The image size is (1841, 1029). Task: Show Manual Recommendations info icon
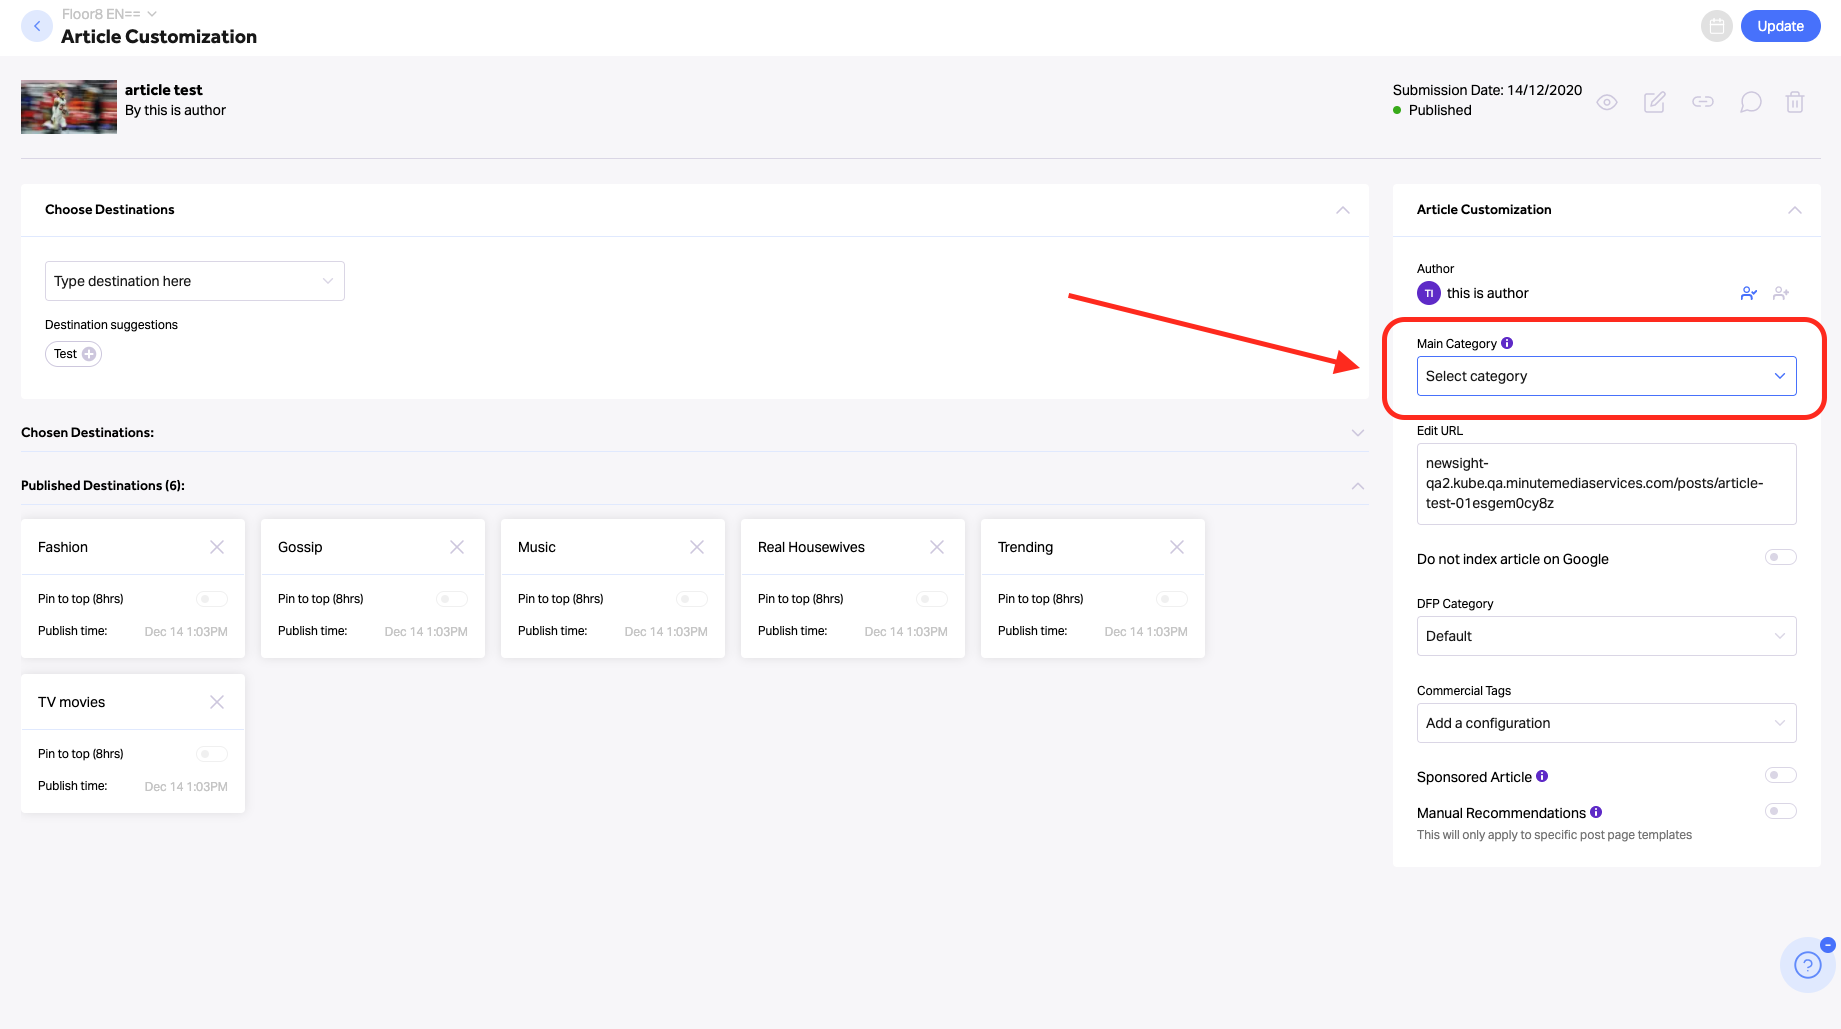pyautogui.click(x=1596, y=812)
